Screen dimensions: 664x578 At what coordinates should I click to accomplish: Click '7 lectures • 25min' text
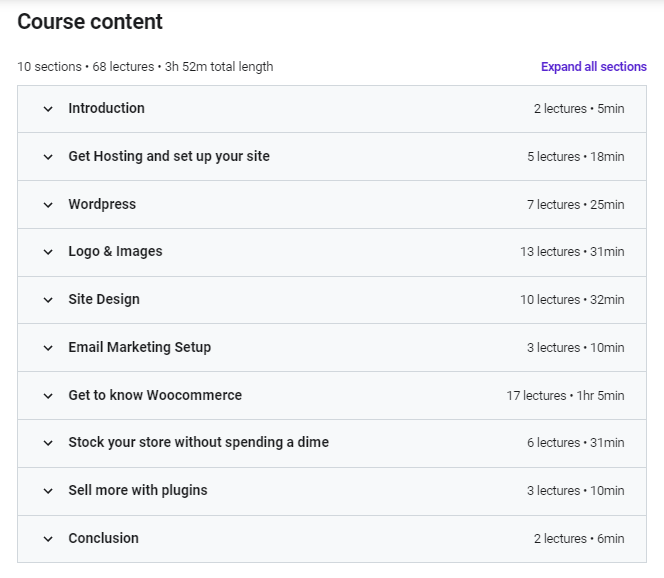(x=575, y=205)
